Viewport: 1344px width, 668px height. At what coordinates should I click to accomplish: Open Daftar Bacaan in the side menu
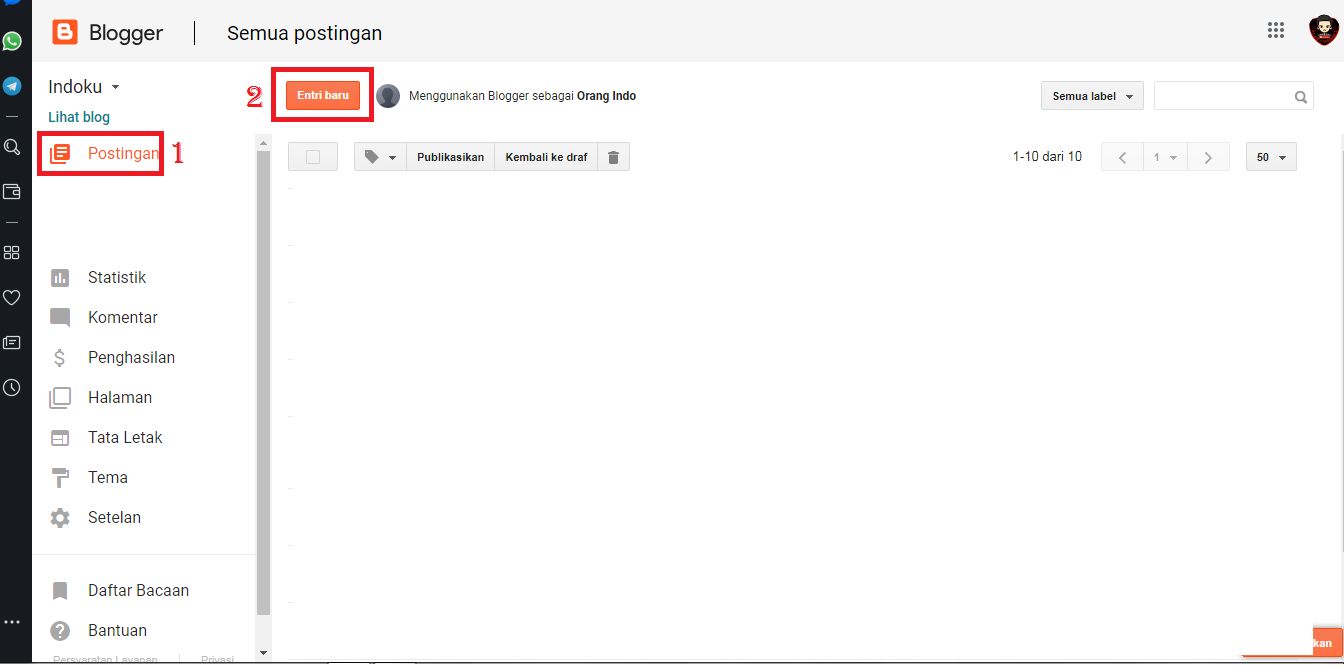point(119,590)
